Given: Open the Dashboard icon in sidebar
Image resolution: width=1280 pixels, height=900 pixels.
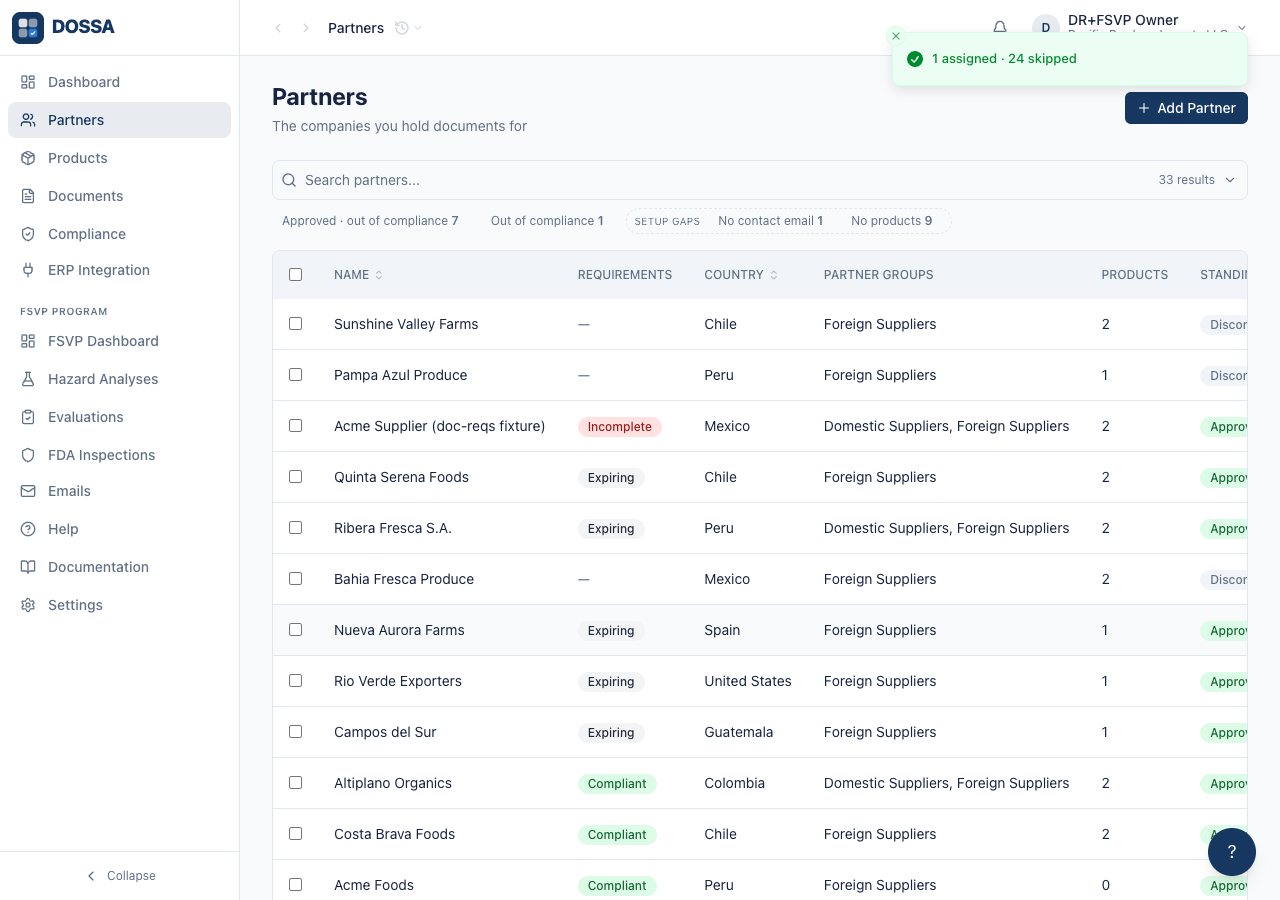Looking at the screenshot, I should click(28, 82).
